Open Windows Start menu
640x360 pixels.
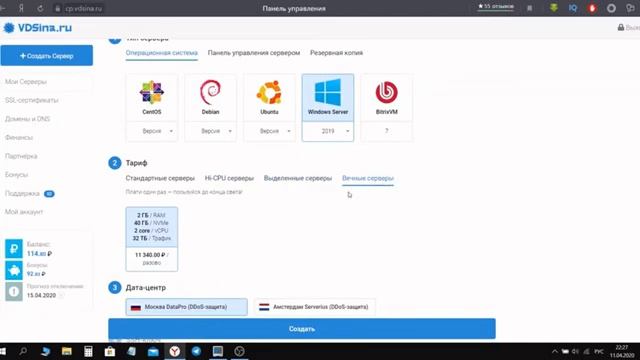click(x=3, y=351)
